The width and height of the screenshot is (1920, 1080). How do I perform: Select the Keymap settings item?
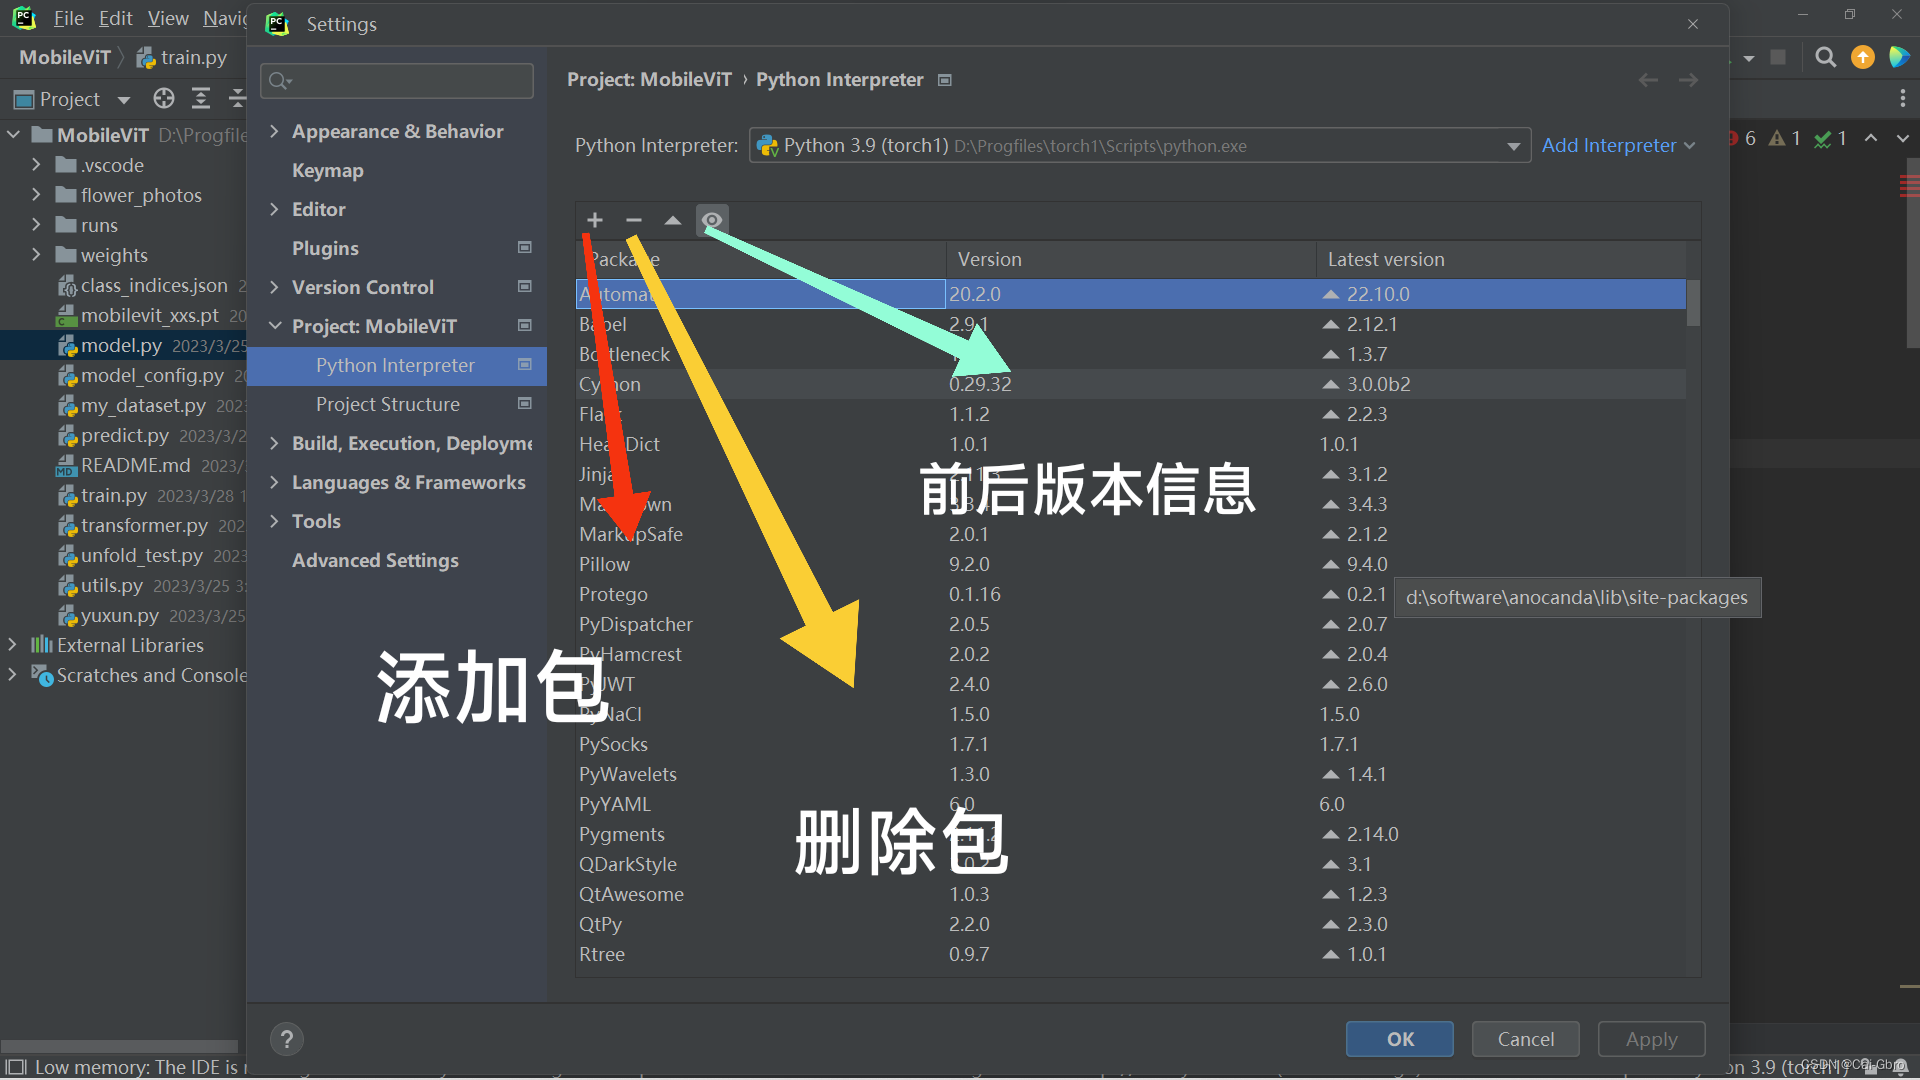click(x=328, y=170)
